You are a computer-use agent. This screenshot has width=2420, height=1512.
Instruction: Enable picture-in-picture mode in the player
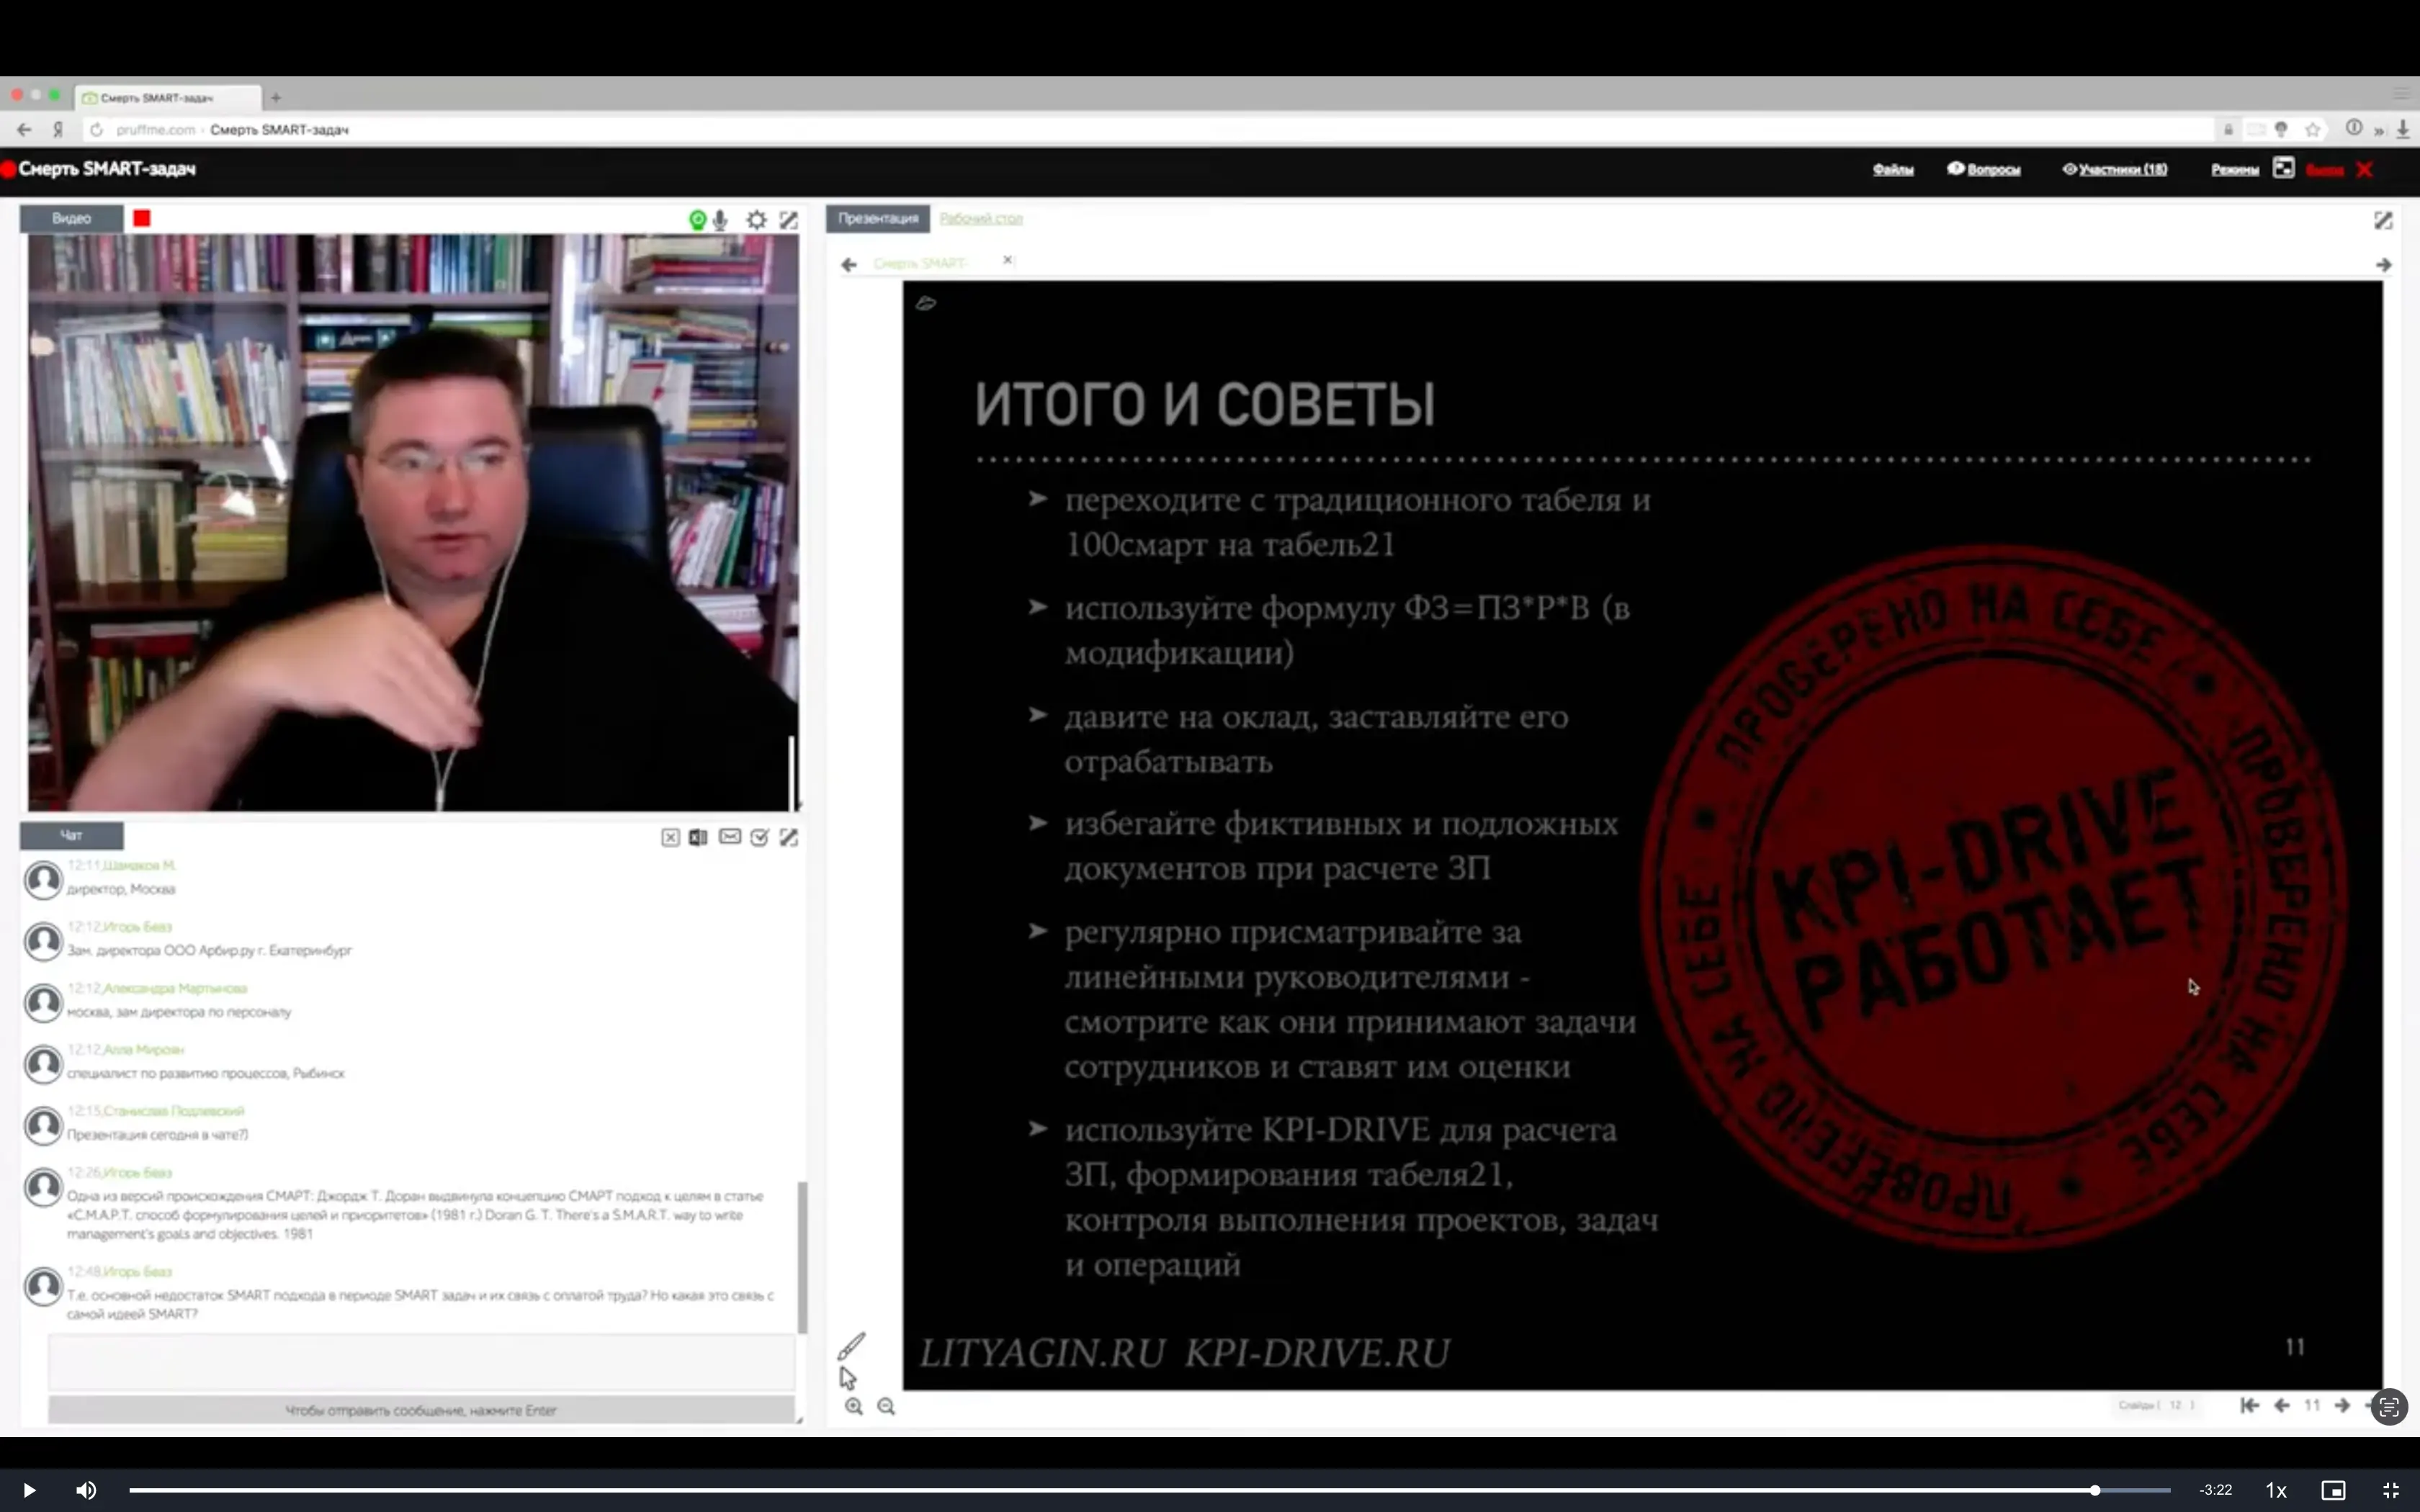click(2333, 1490)
